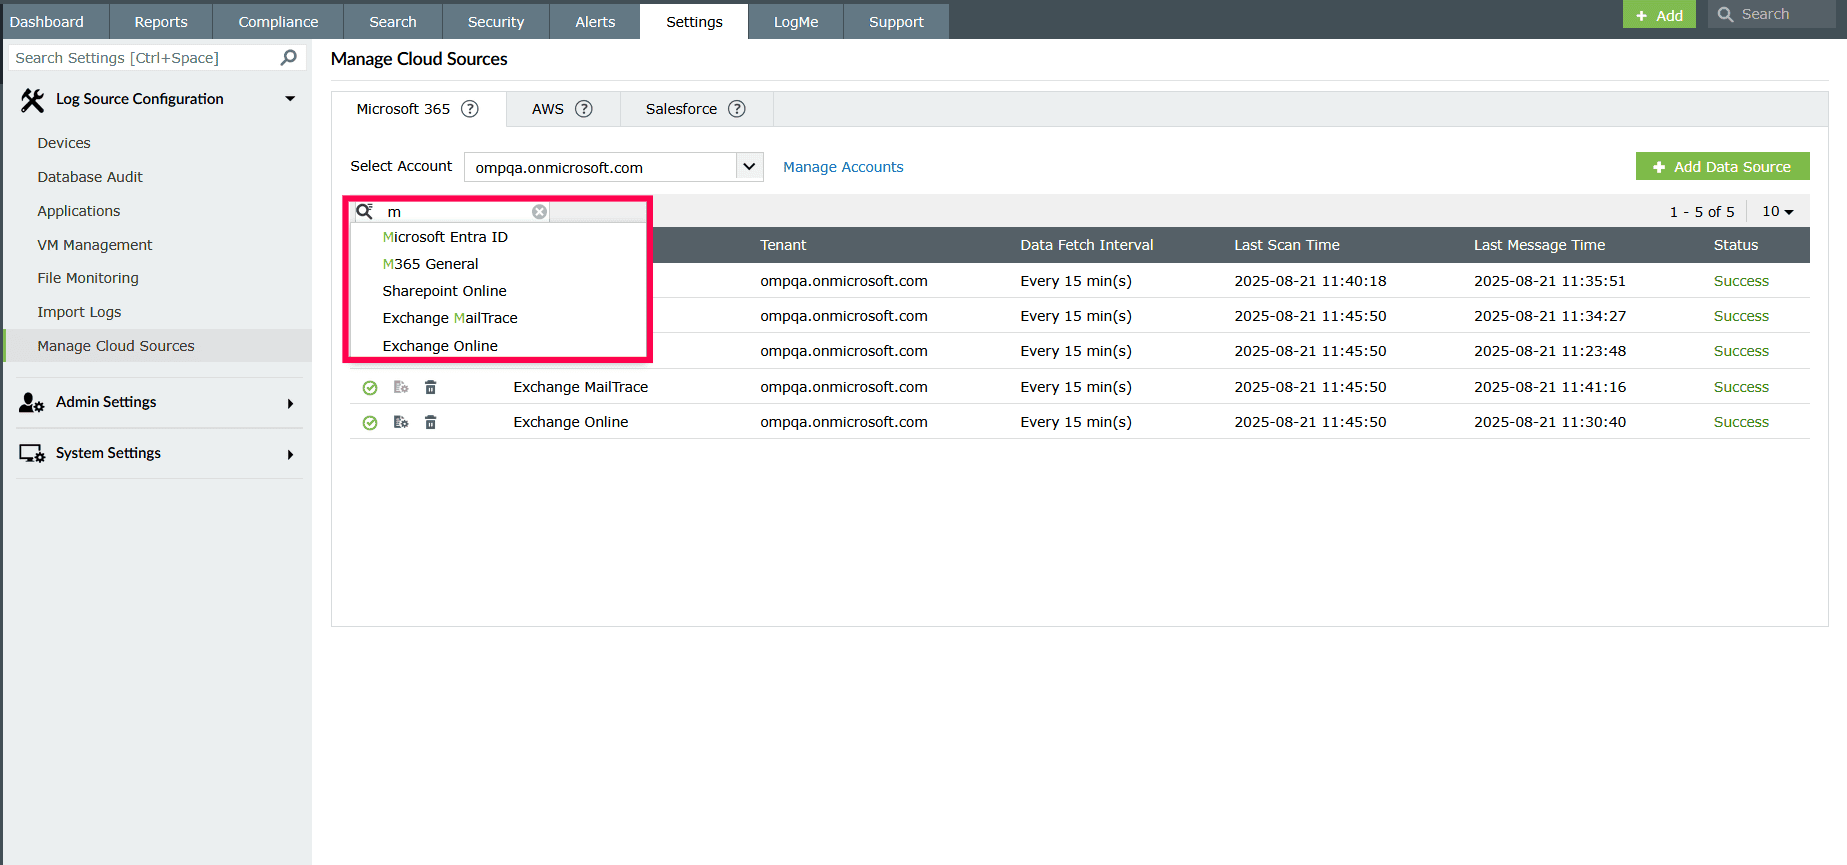Open help icon next to AWS
1847x865 pixels.
[x=584, y=109]
